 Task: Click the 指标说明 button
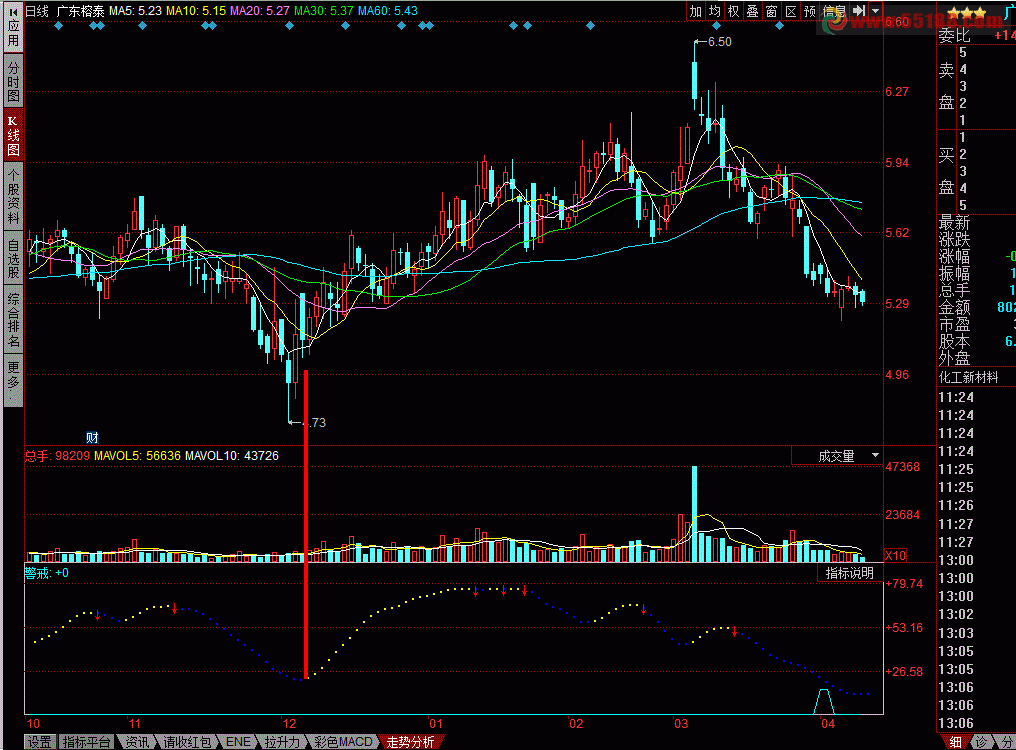[849, 573]
